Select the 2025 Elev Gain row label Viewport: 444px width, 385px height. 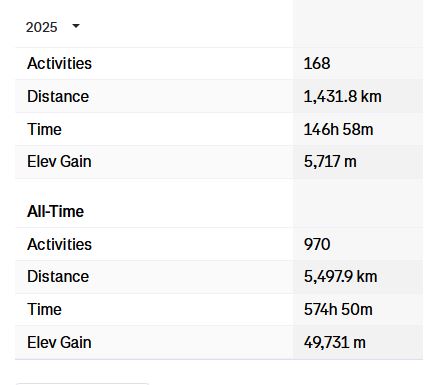59,162
